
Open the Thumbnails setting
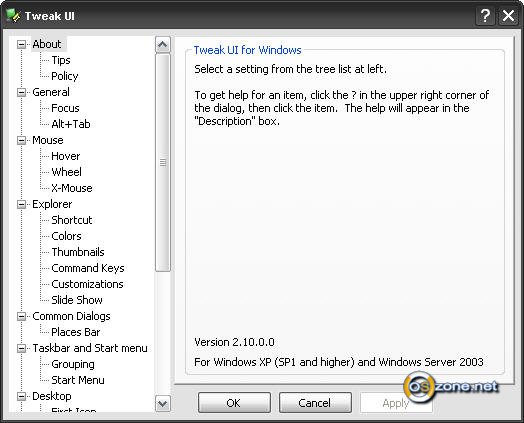pos(78,252)
